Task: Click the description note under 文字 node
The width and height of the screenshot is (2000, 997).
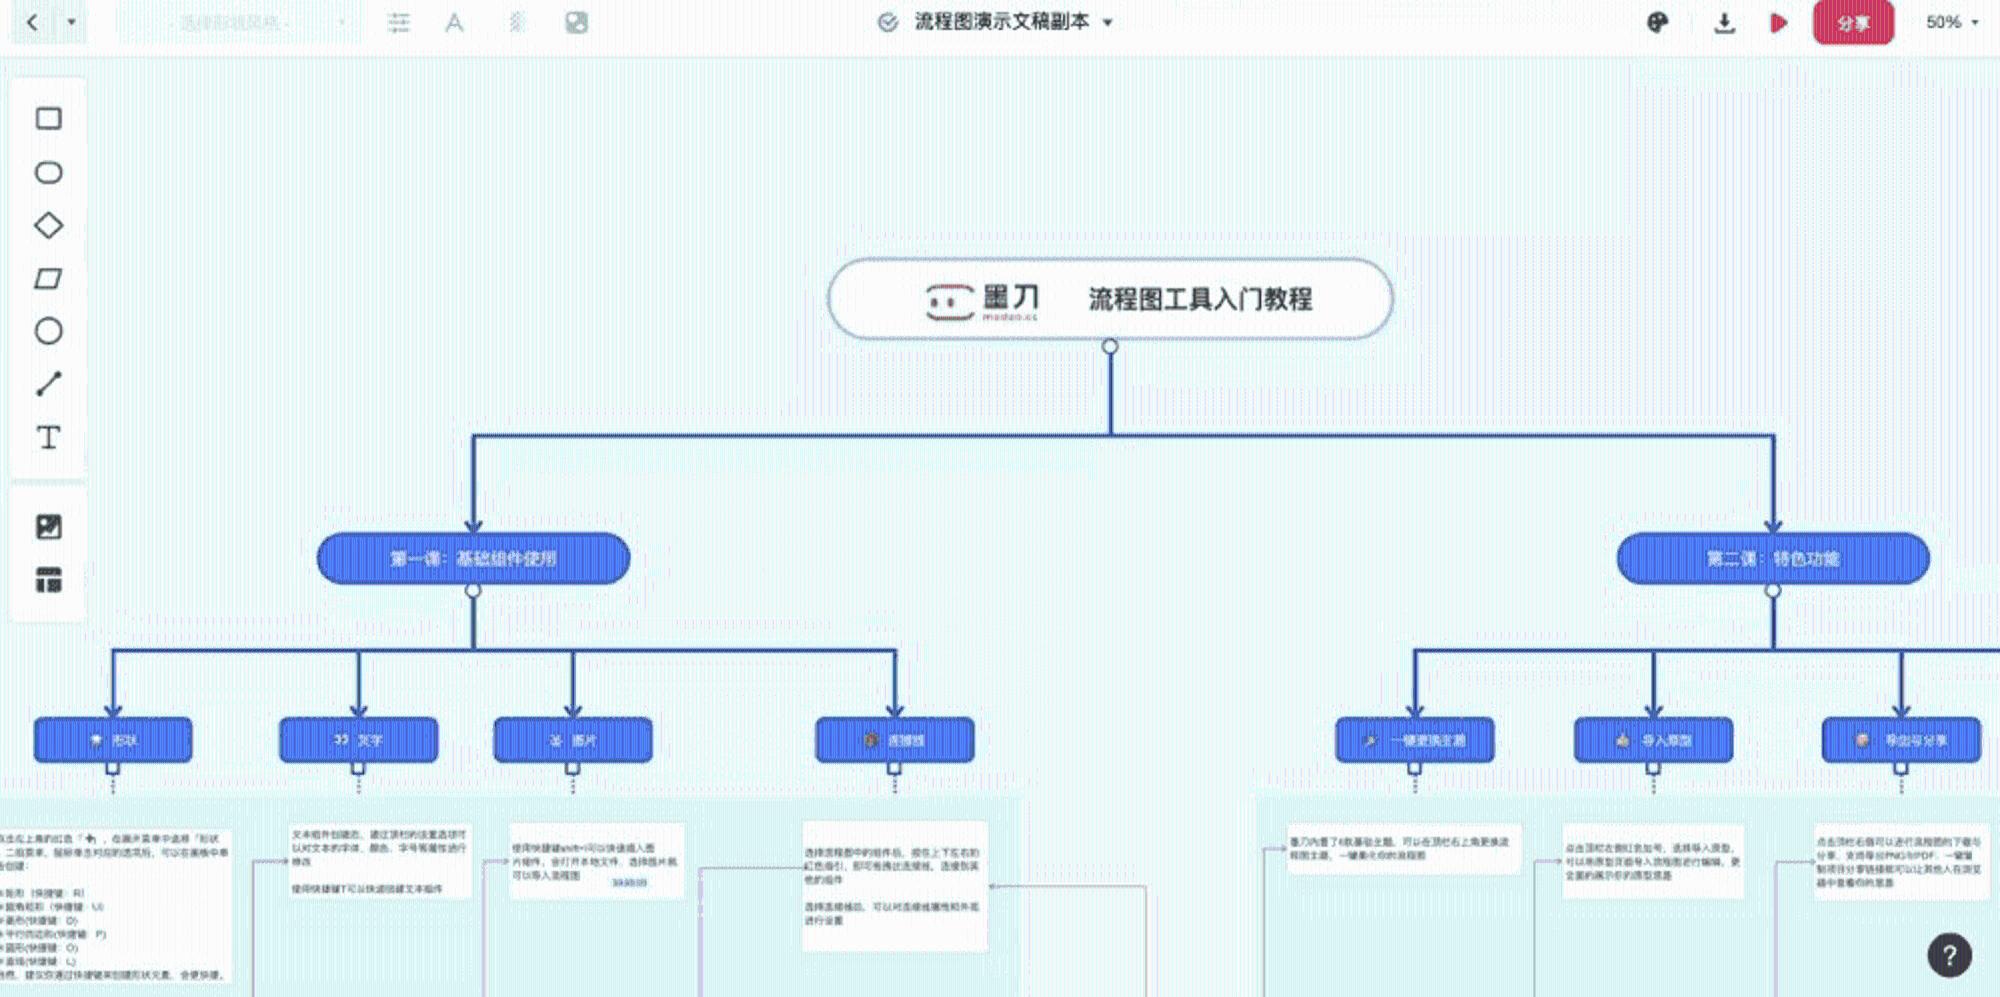Action: (379, 861)
